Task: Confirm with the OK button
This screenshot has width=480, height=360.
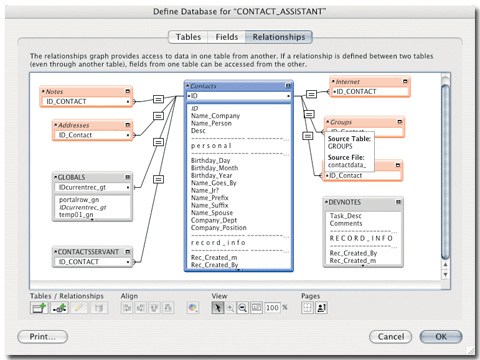Action: [441, 337]
